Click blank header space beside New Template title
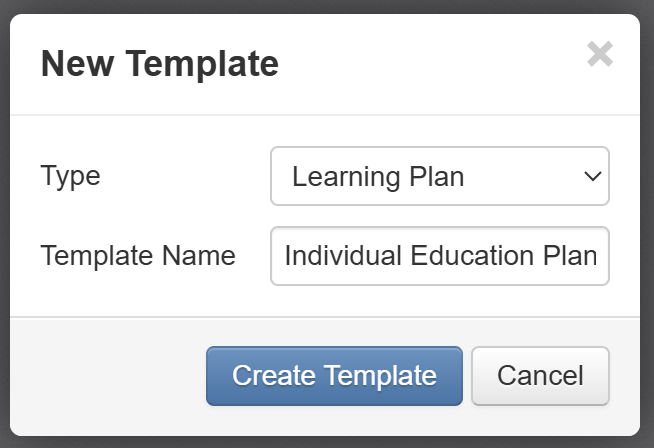The height and width of the screenshot is (448, 654). pyautogui.click(x=430, y=64)
